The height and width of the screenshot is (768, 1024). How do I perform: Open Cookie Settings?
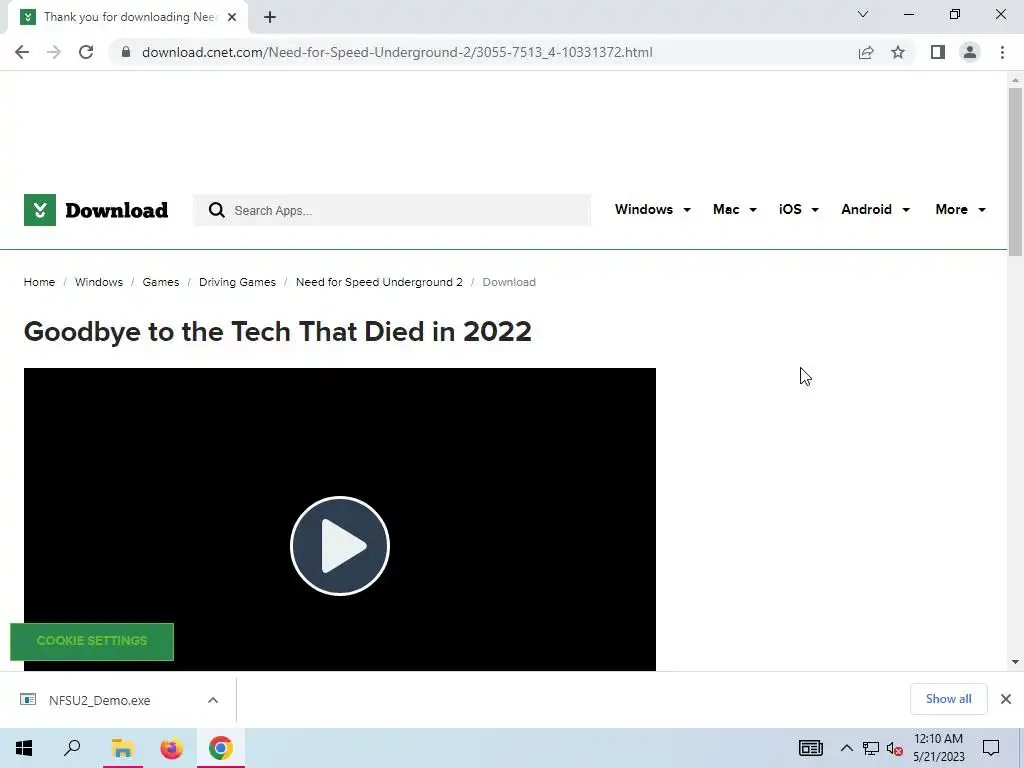(92, 641)
